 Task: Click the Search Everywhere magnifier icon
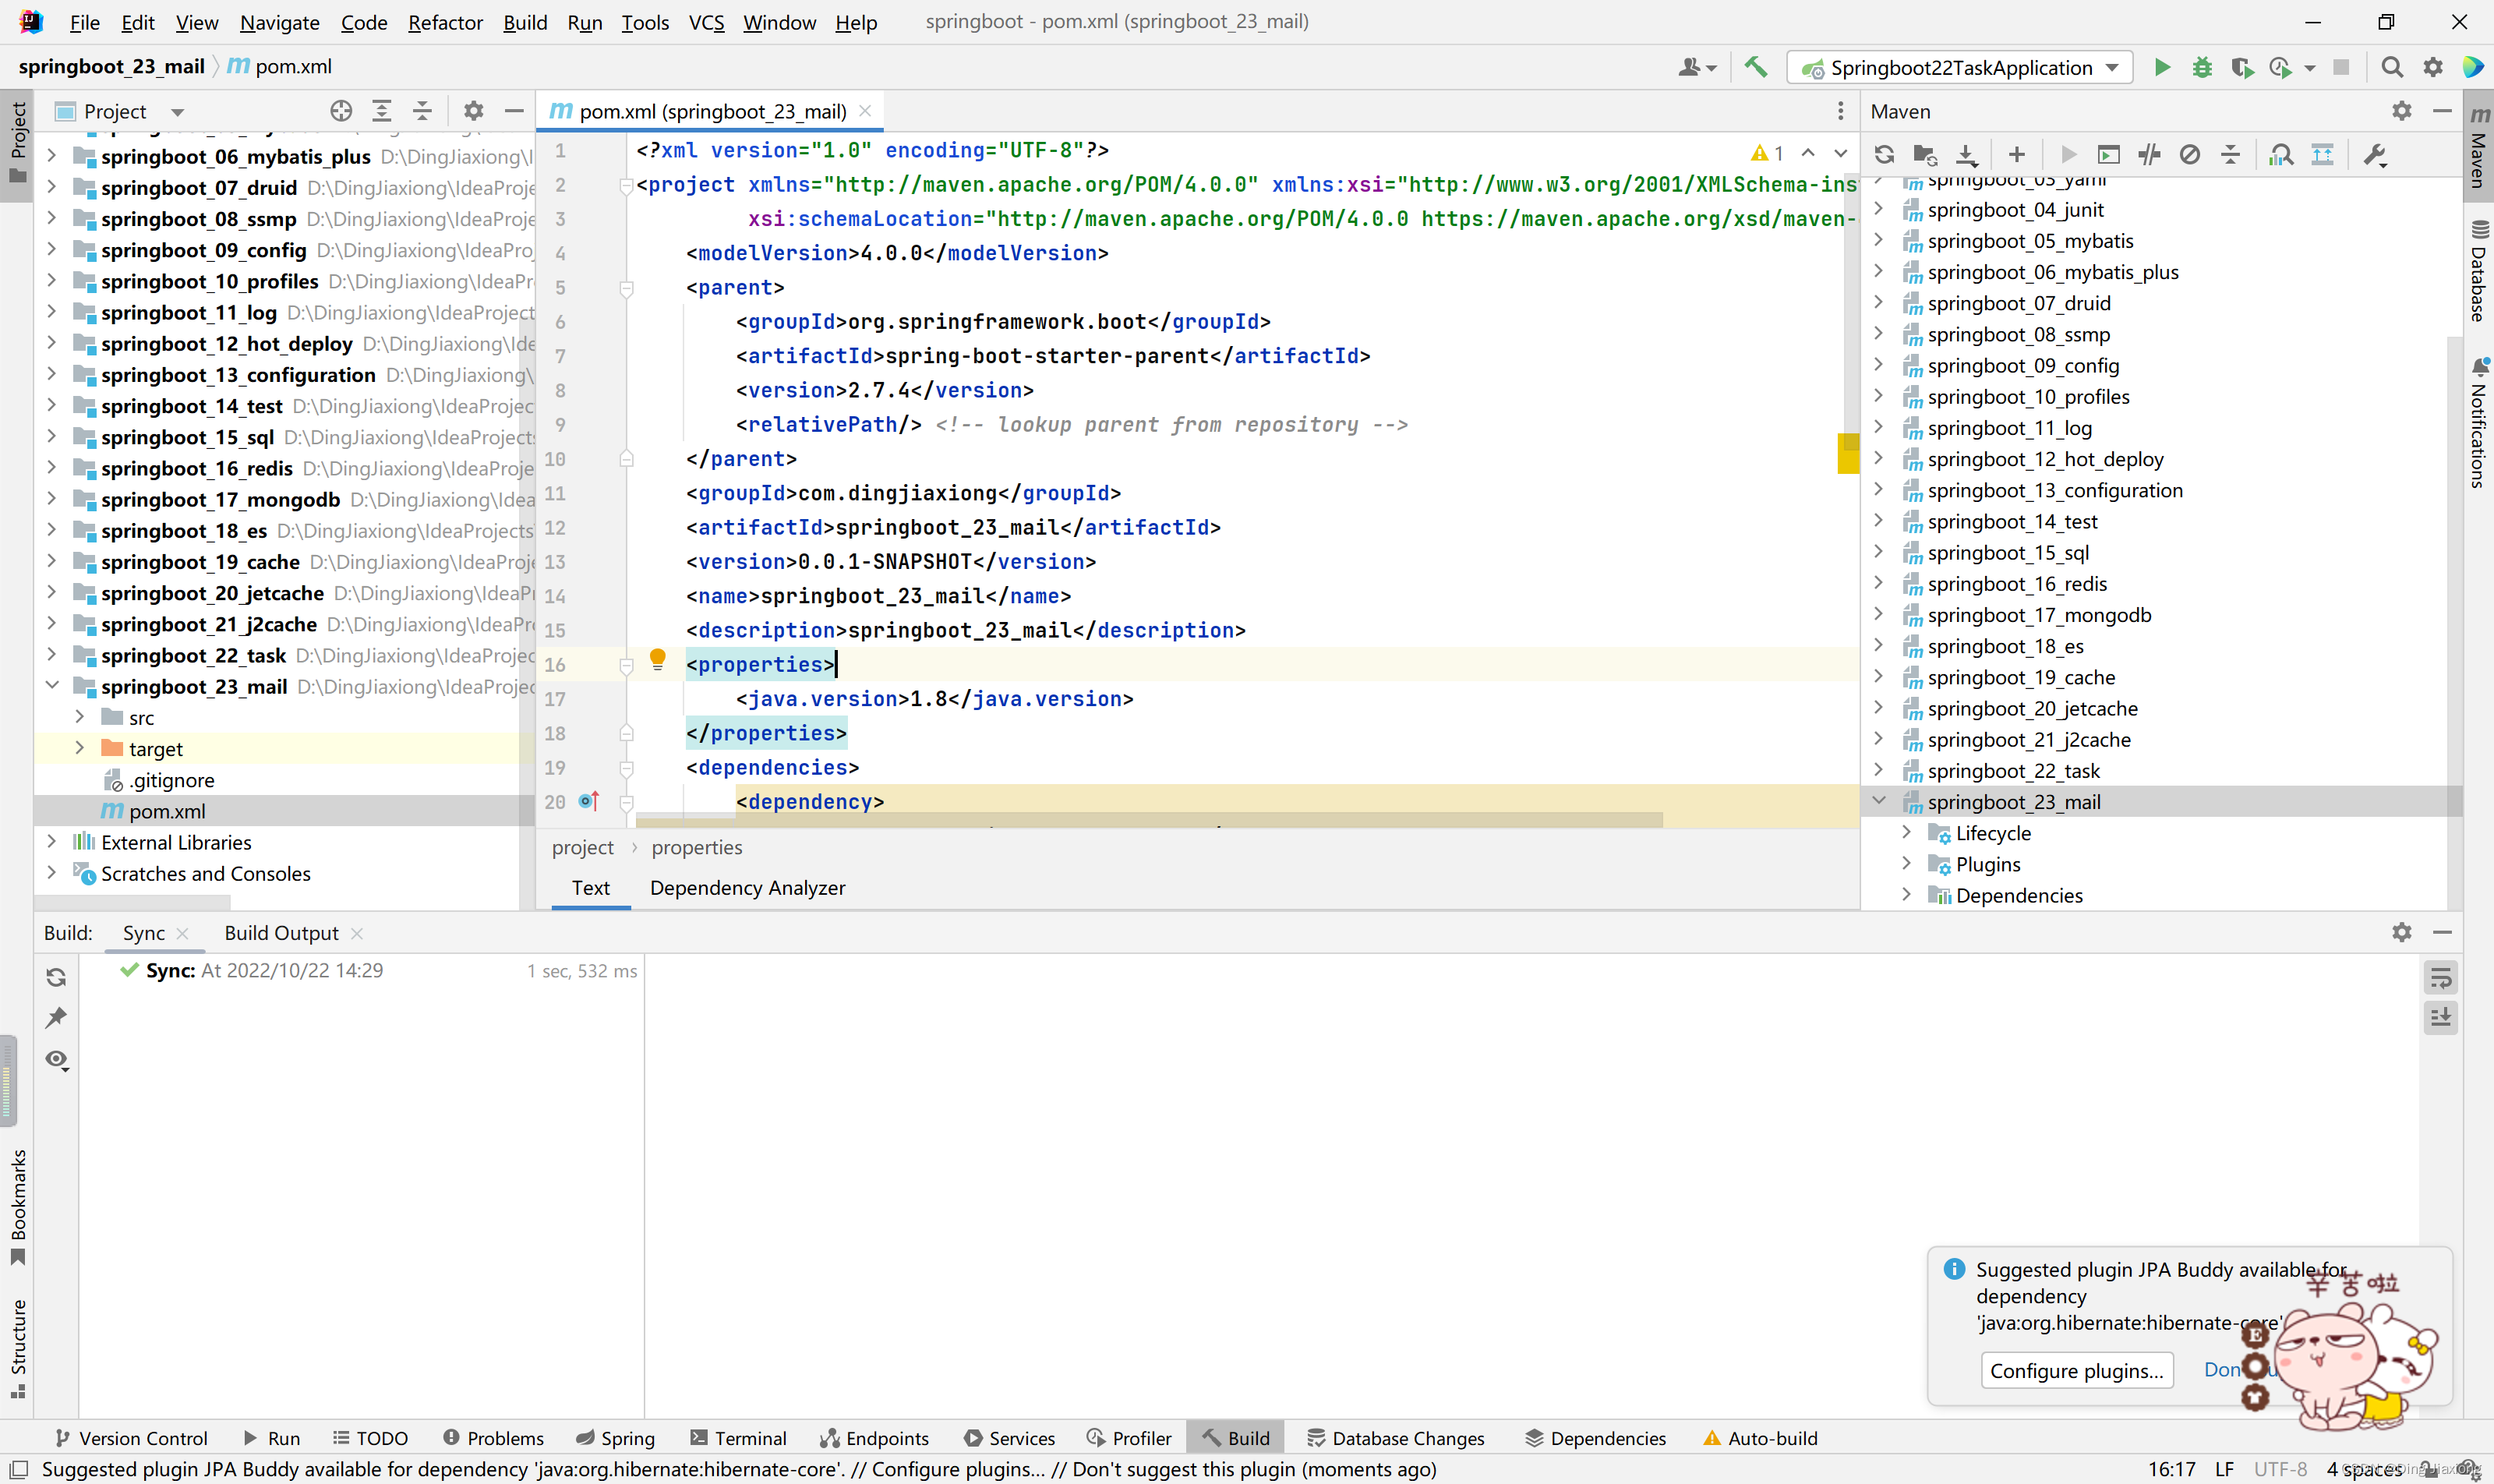tap(2391, 67)
